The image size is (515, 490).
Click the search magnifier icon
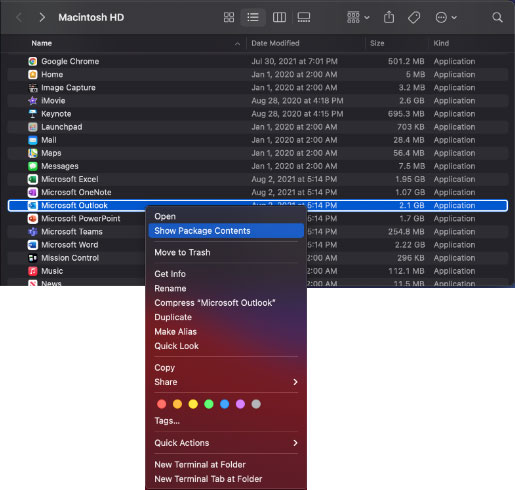497,17
